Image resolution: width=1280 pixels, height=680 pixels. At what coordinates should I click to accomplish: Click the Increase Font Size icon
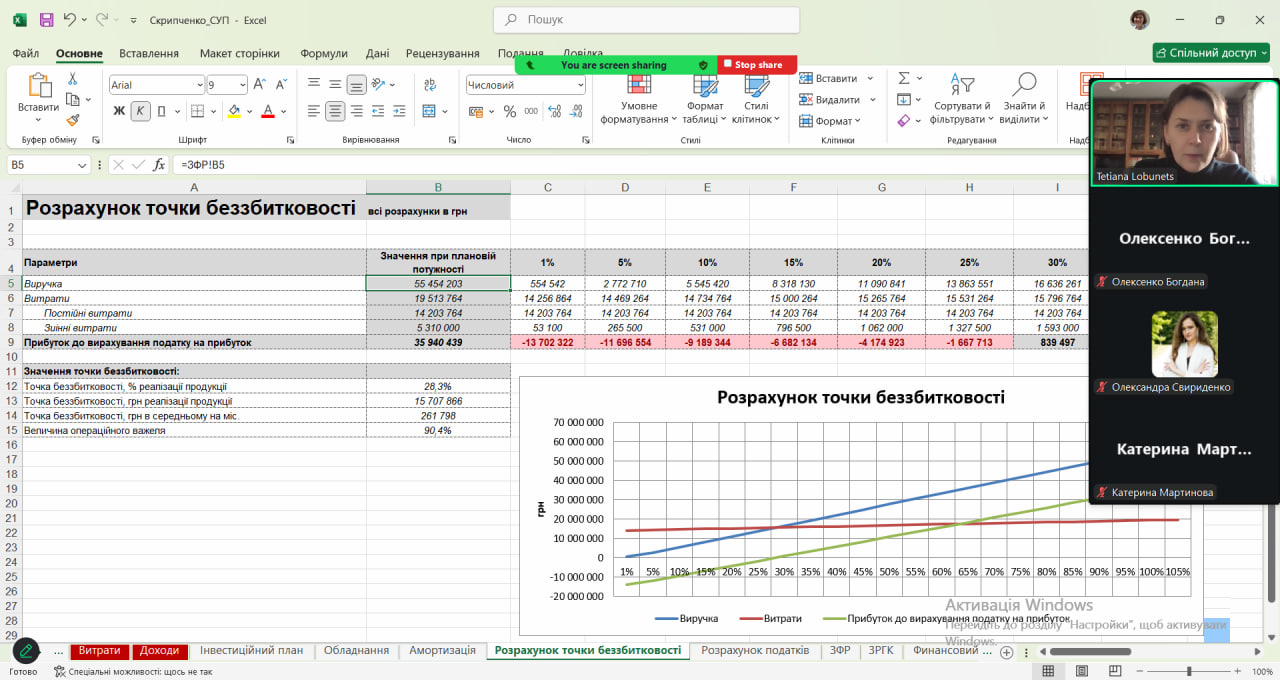coord(259,85)
